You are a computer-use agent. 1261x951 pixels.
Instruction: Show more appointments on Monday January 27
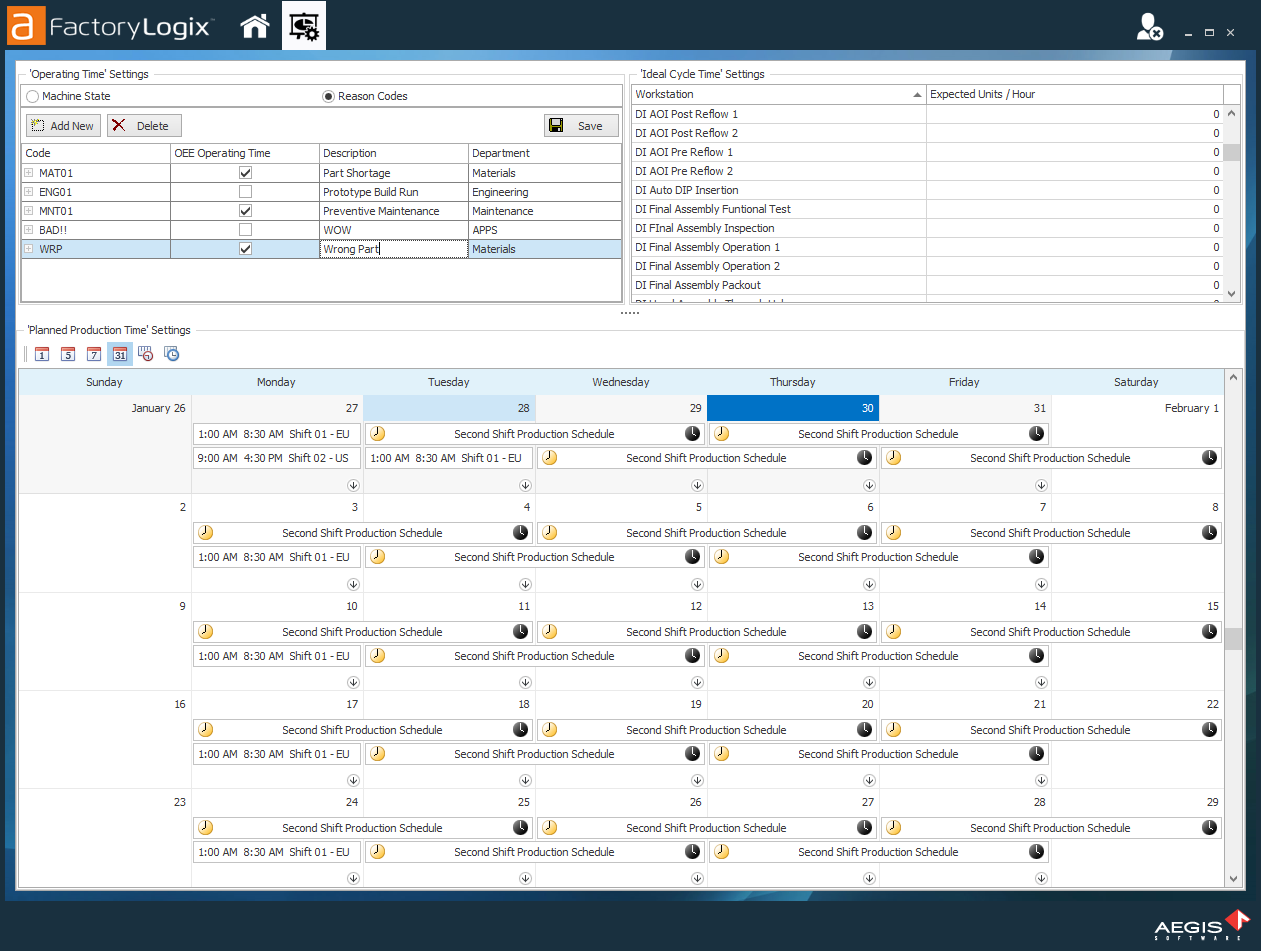(x=354, y=485)
